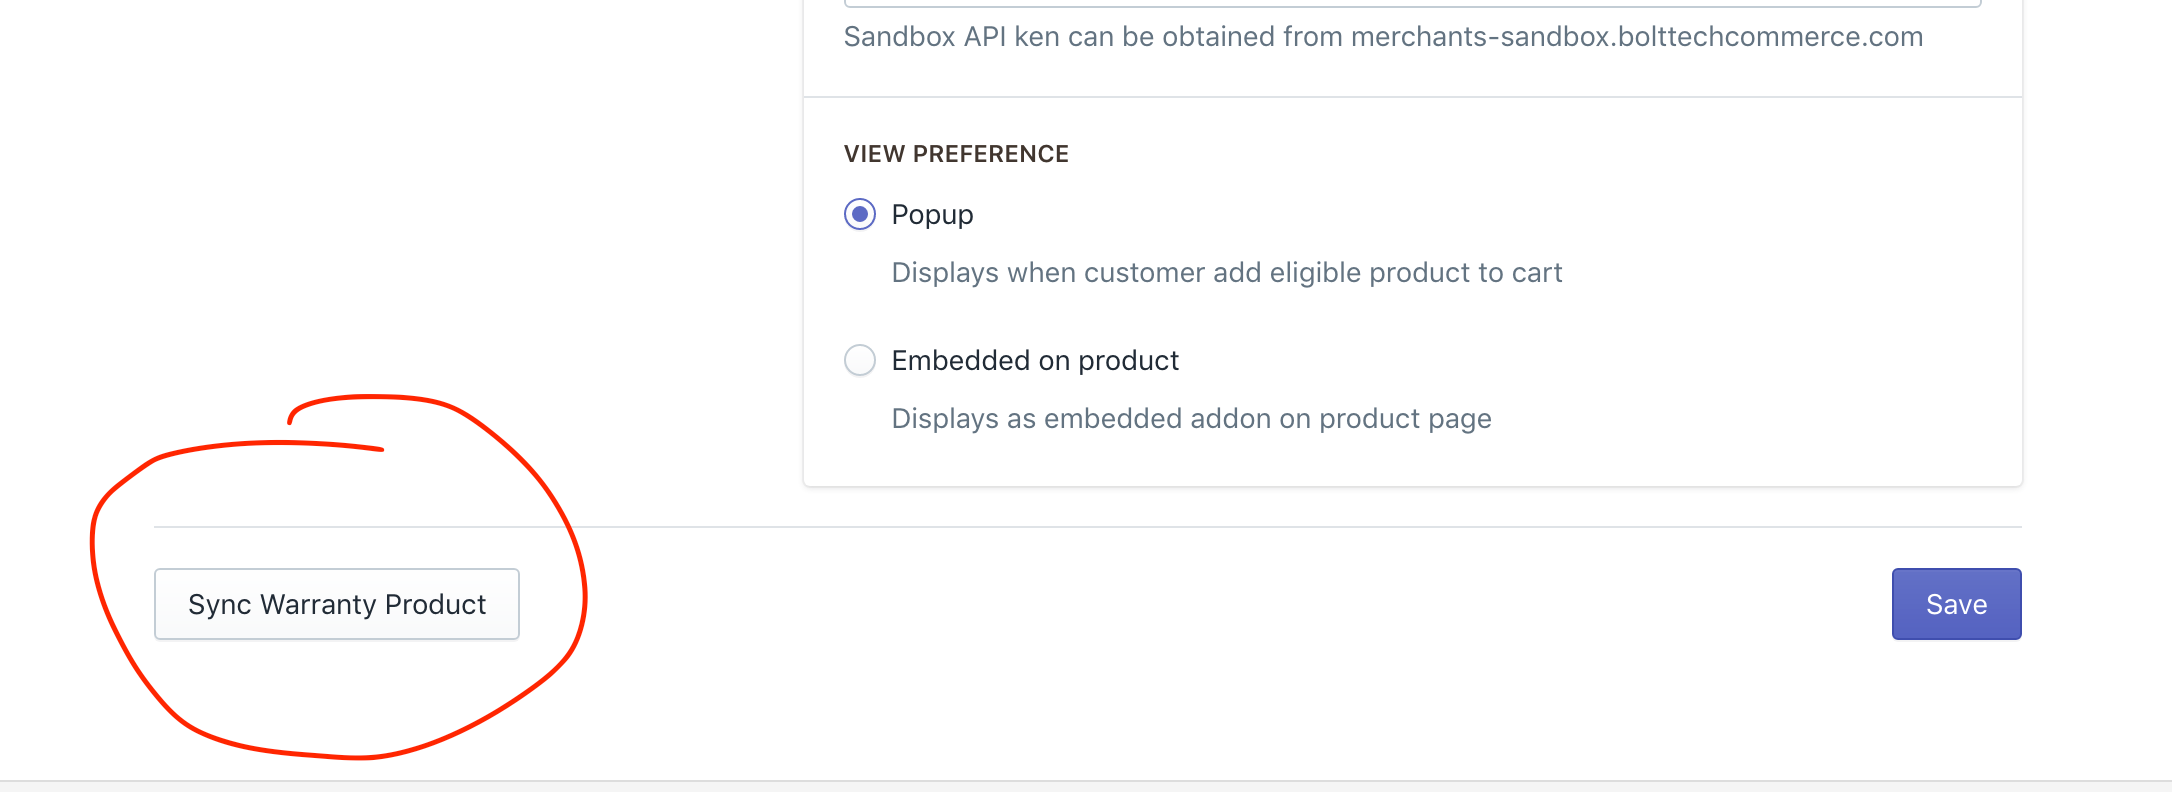This screenshot has height=792, width=2172.
Task: Click the merchants-sandbox.bolttechcommerce.com text
Action: 1637,37
